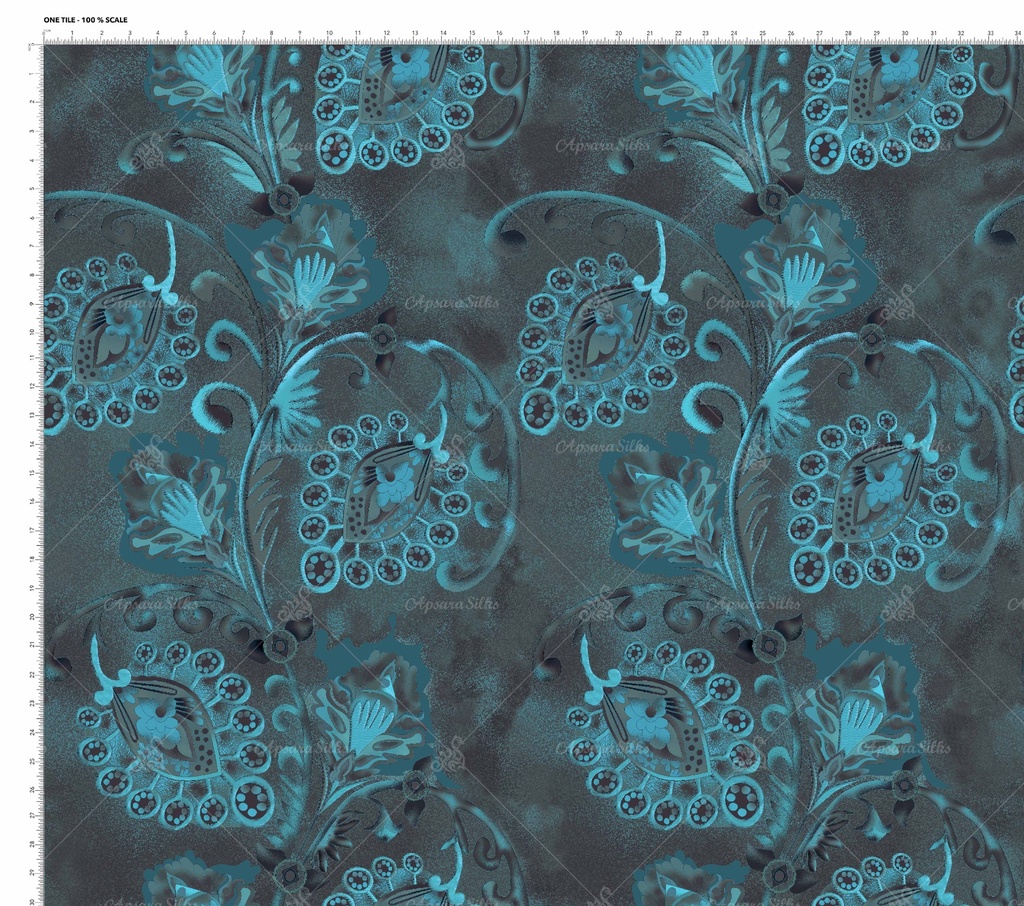Select the 2 mark on the top ruler

point(101,34)
